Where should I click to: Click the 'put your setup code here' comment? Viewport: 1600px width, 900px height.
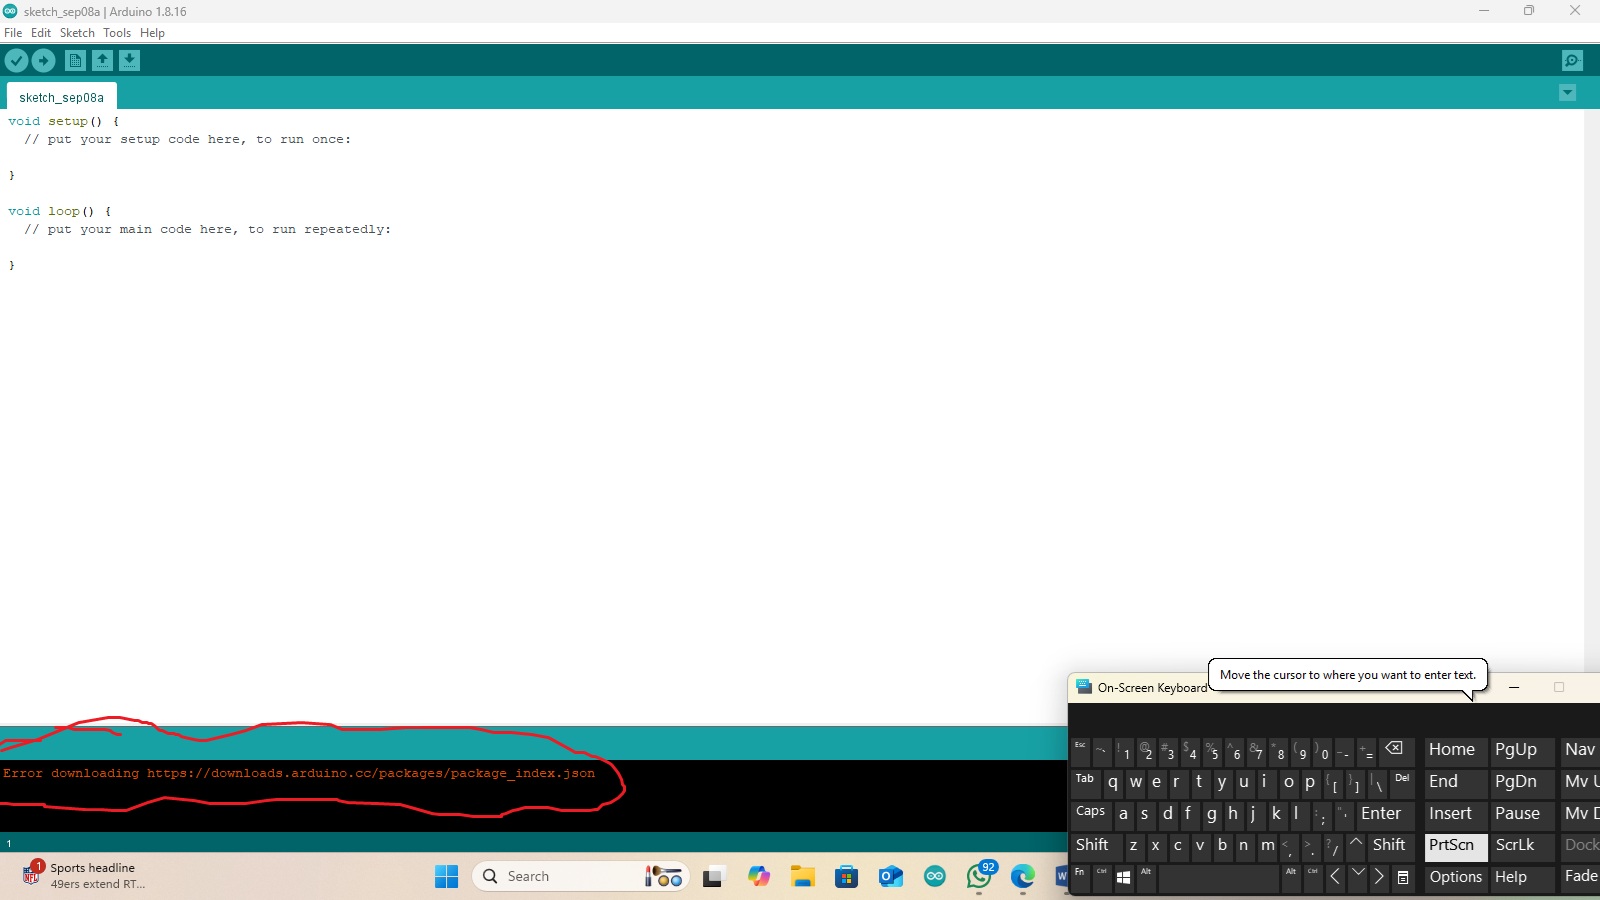pos(188,139)
